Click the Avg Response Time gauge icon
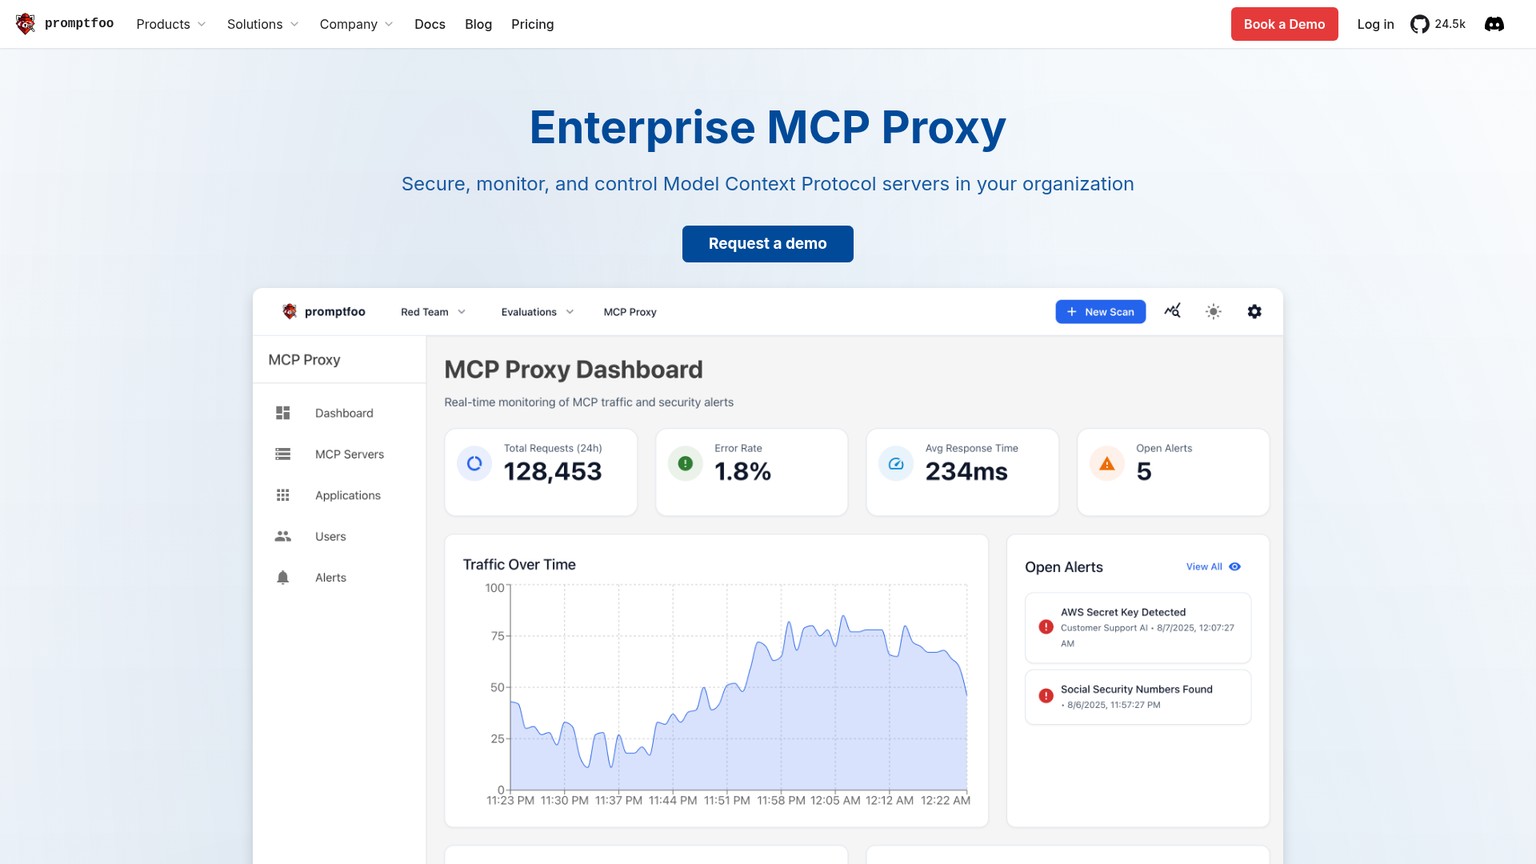Image resolution: width=1536 pixels, height=864 pixels. click(x=896, y=463)
